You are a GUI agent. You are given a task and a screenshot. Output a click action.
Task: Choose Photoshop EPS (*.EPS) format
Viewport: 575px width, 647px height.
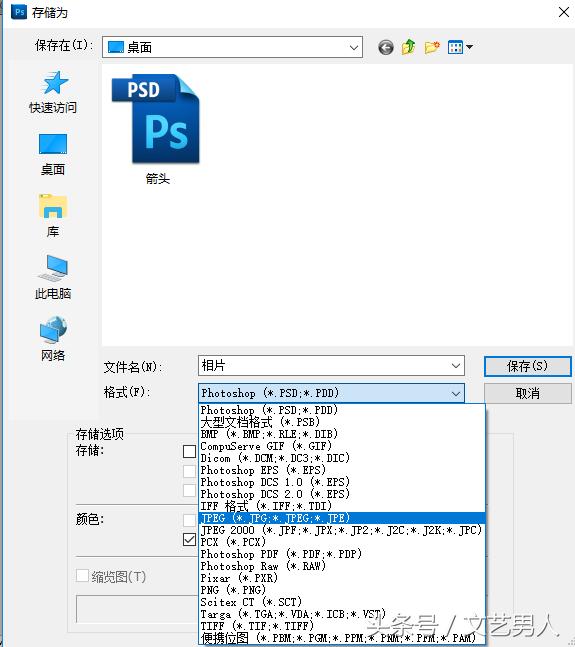pos(342,470)
